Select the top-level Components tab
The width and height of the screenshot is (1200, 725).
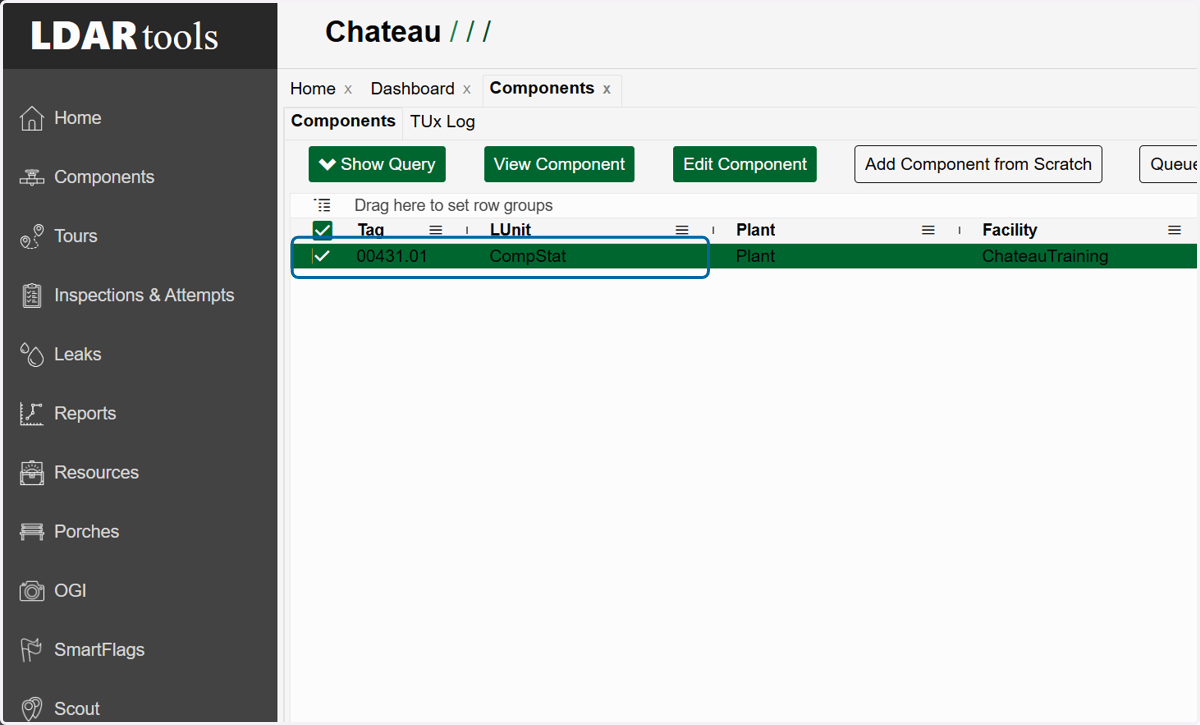tap(542, 88)
